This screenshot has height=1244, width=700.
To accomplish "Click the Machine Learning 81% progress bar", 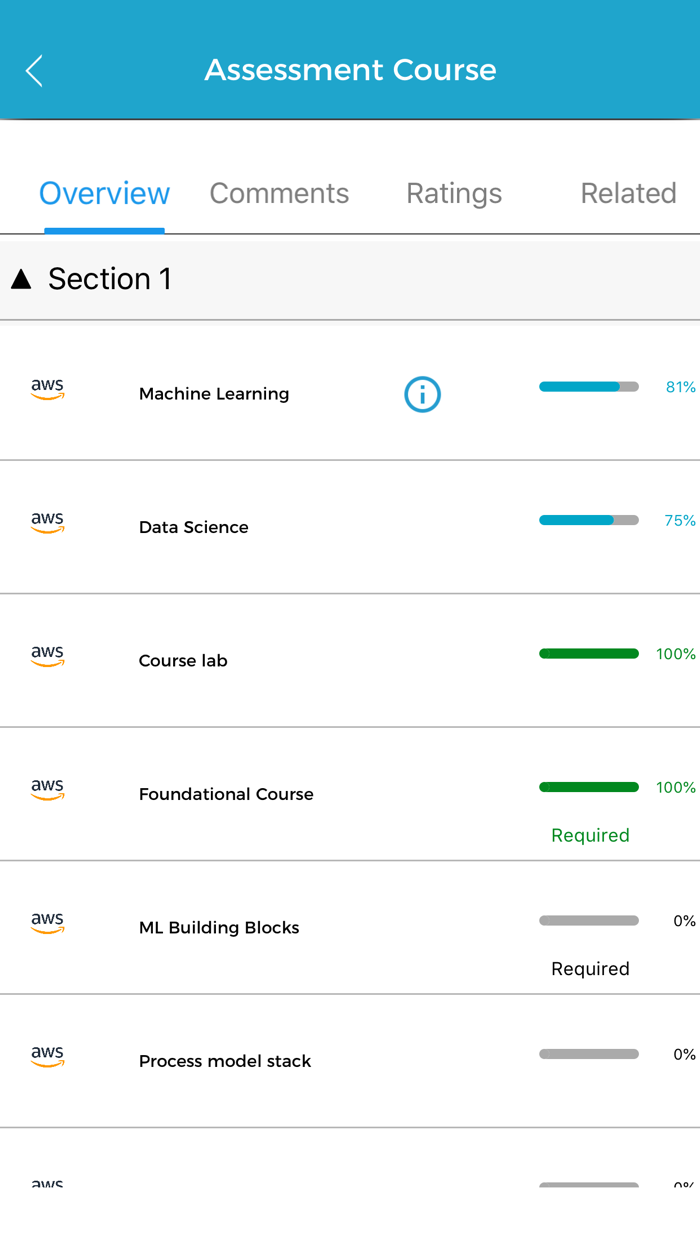I will [x=588, y=387].
